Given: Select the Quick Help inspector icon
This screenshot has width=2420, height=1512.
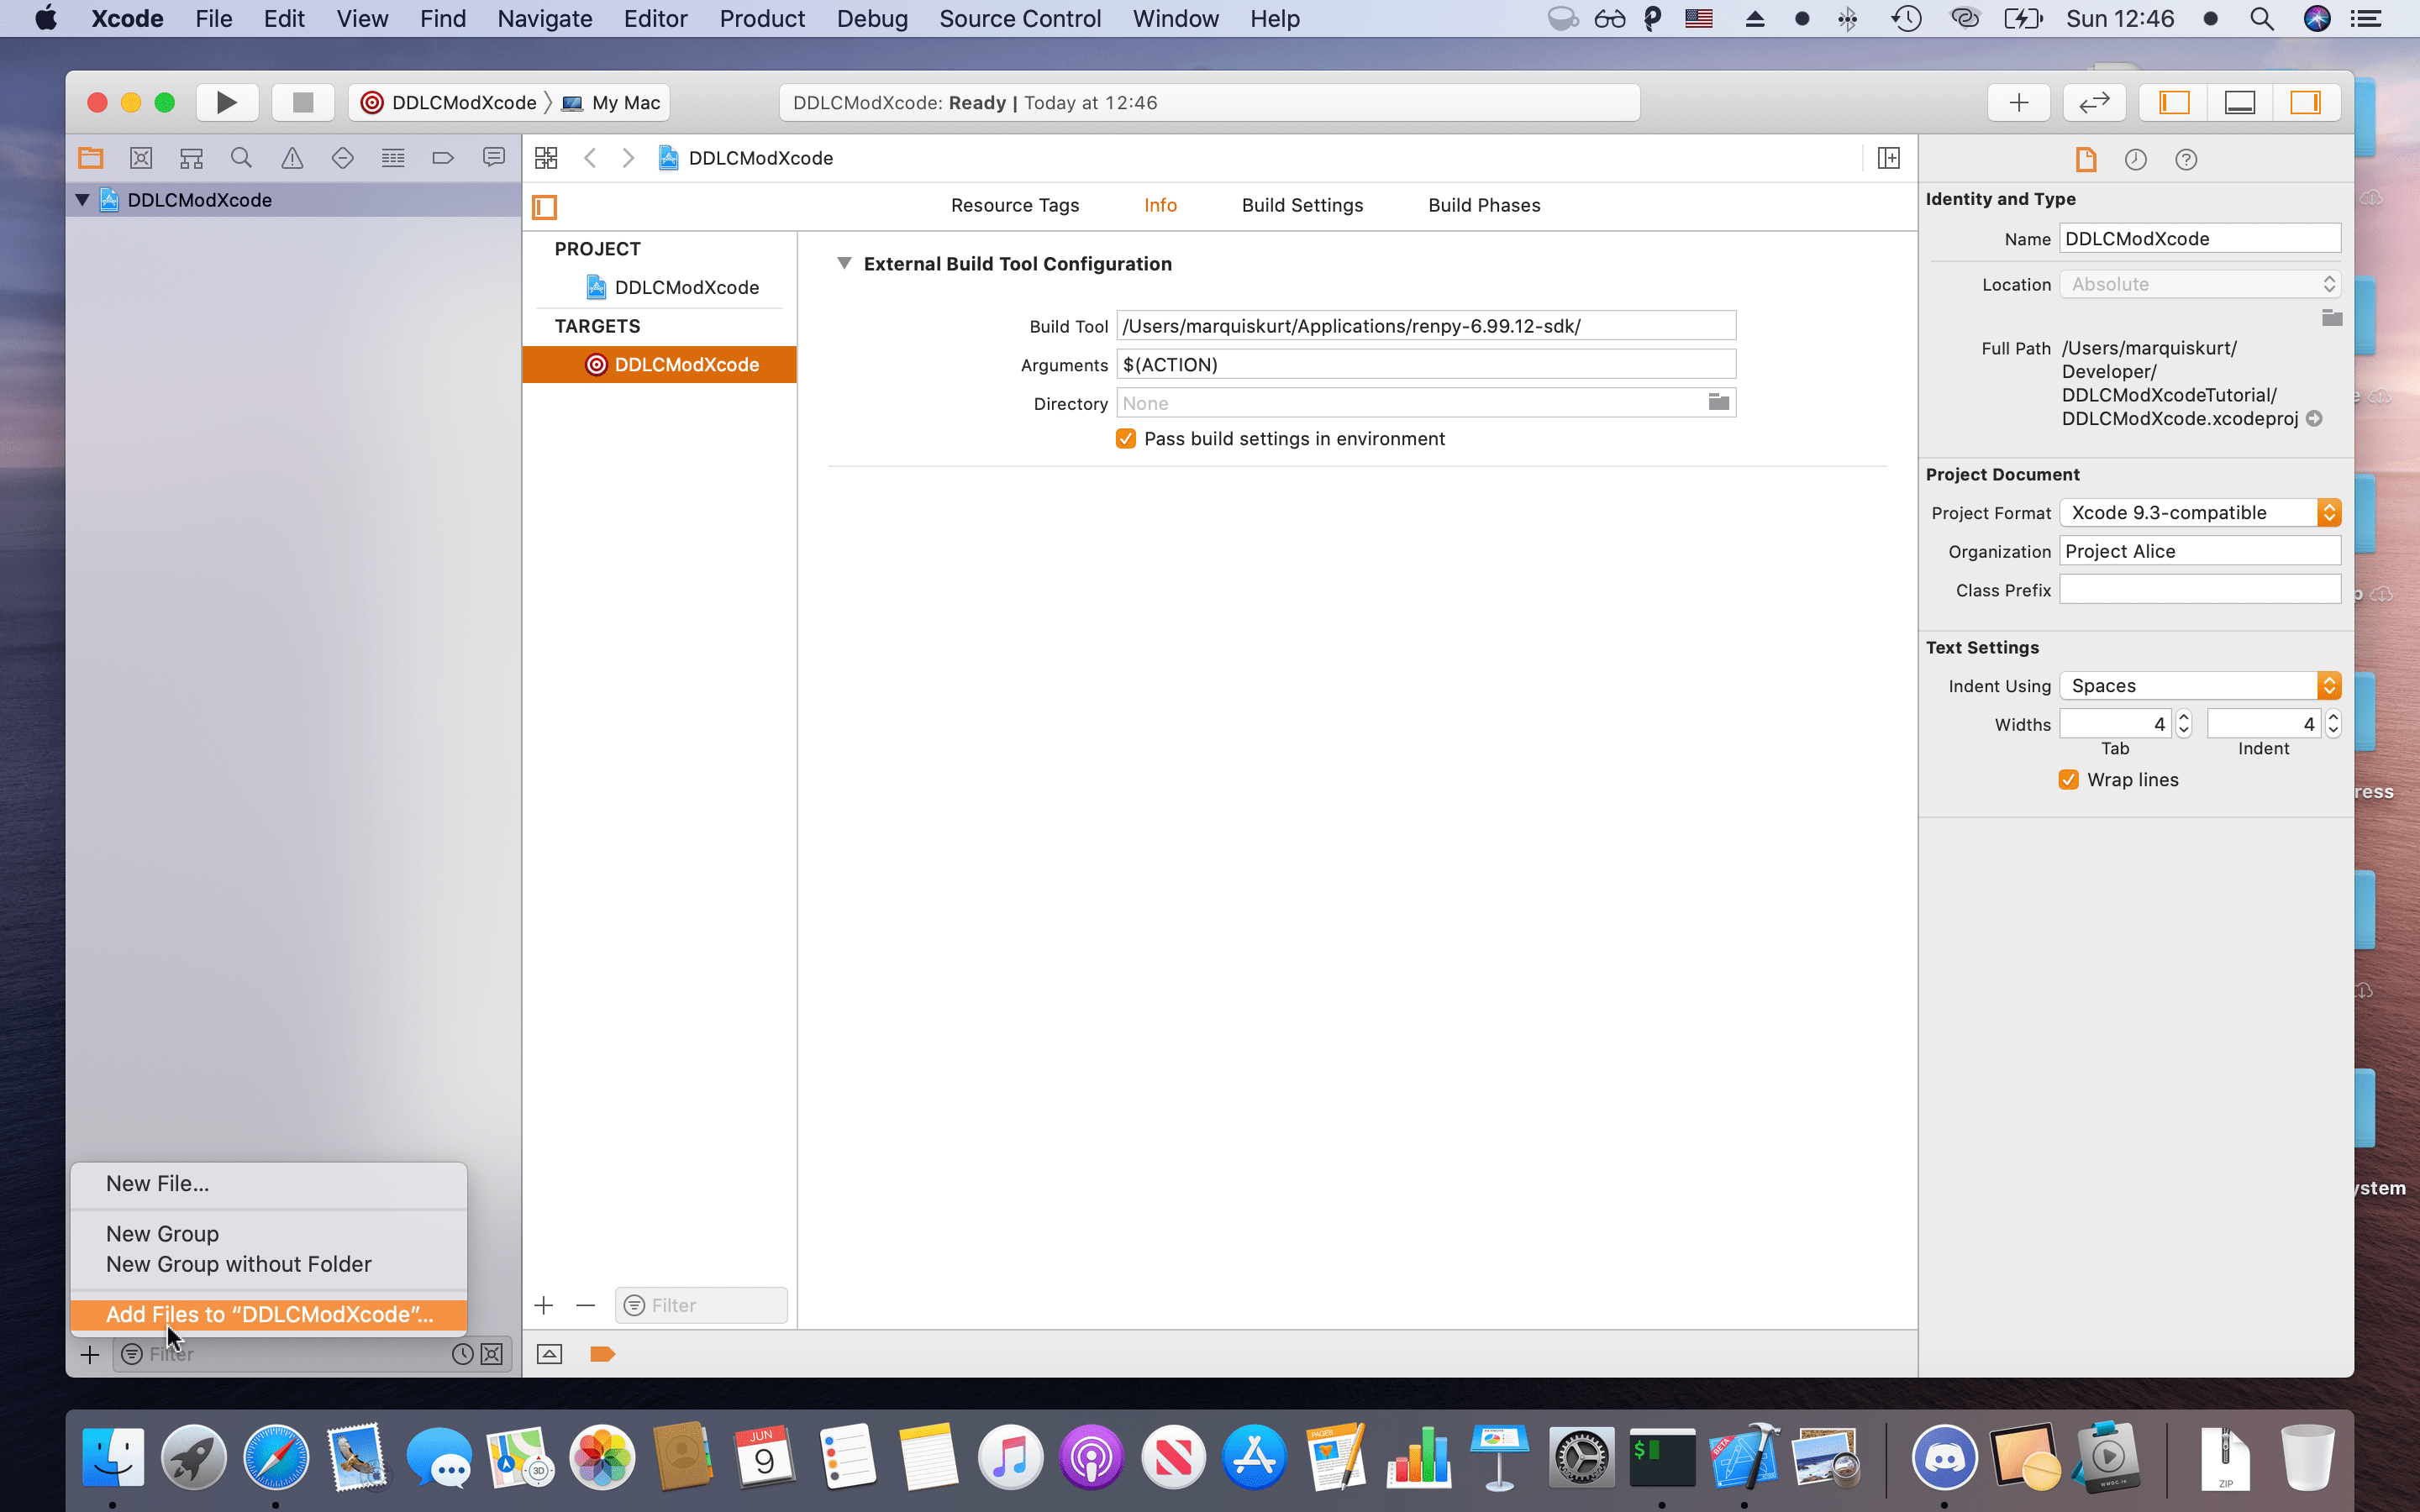Looking at the screenshot, I should click(x=2186, y=159).
